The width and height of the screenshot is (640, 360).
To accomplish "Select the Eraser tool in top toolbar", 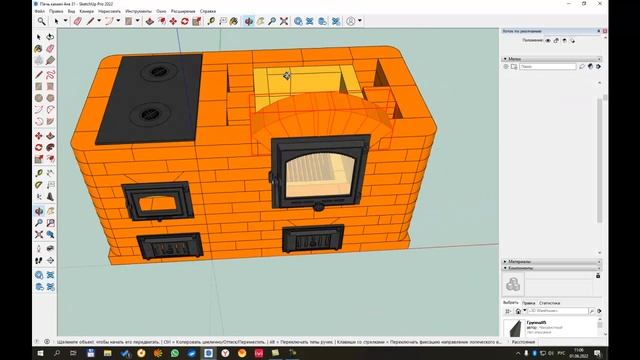I will pos(78,21).
